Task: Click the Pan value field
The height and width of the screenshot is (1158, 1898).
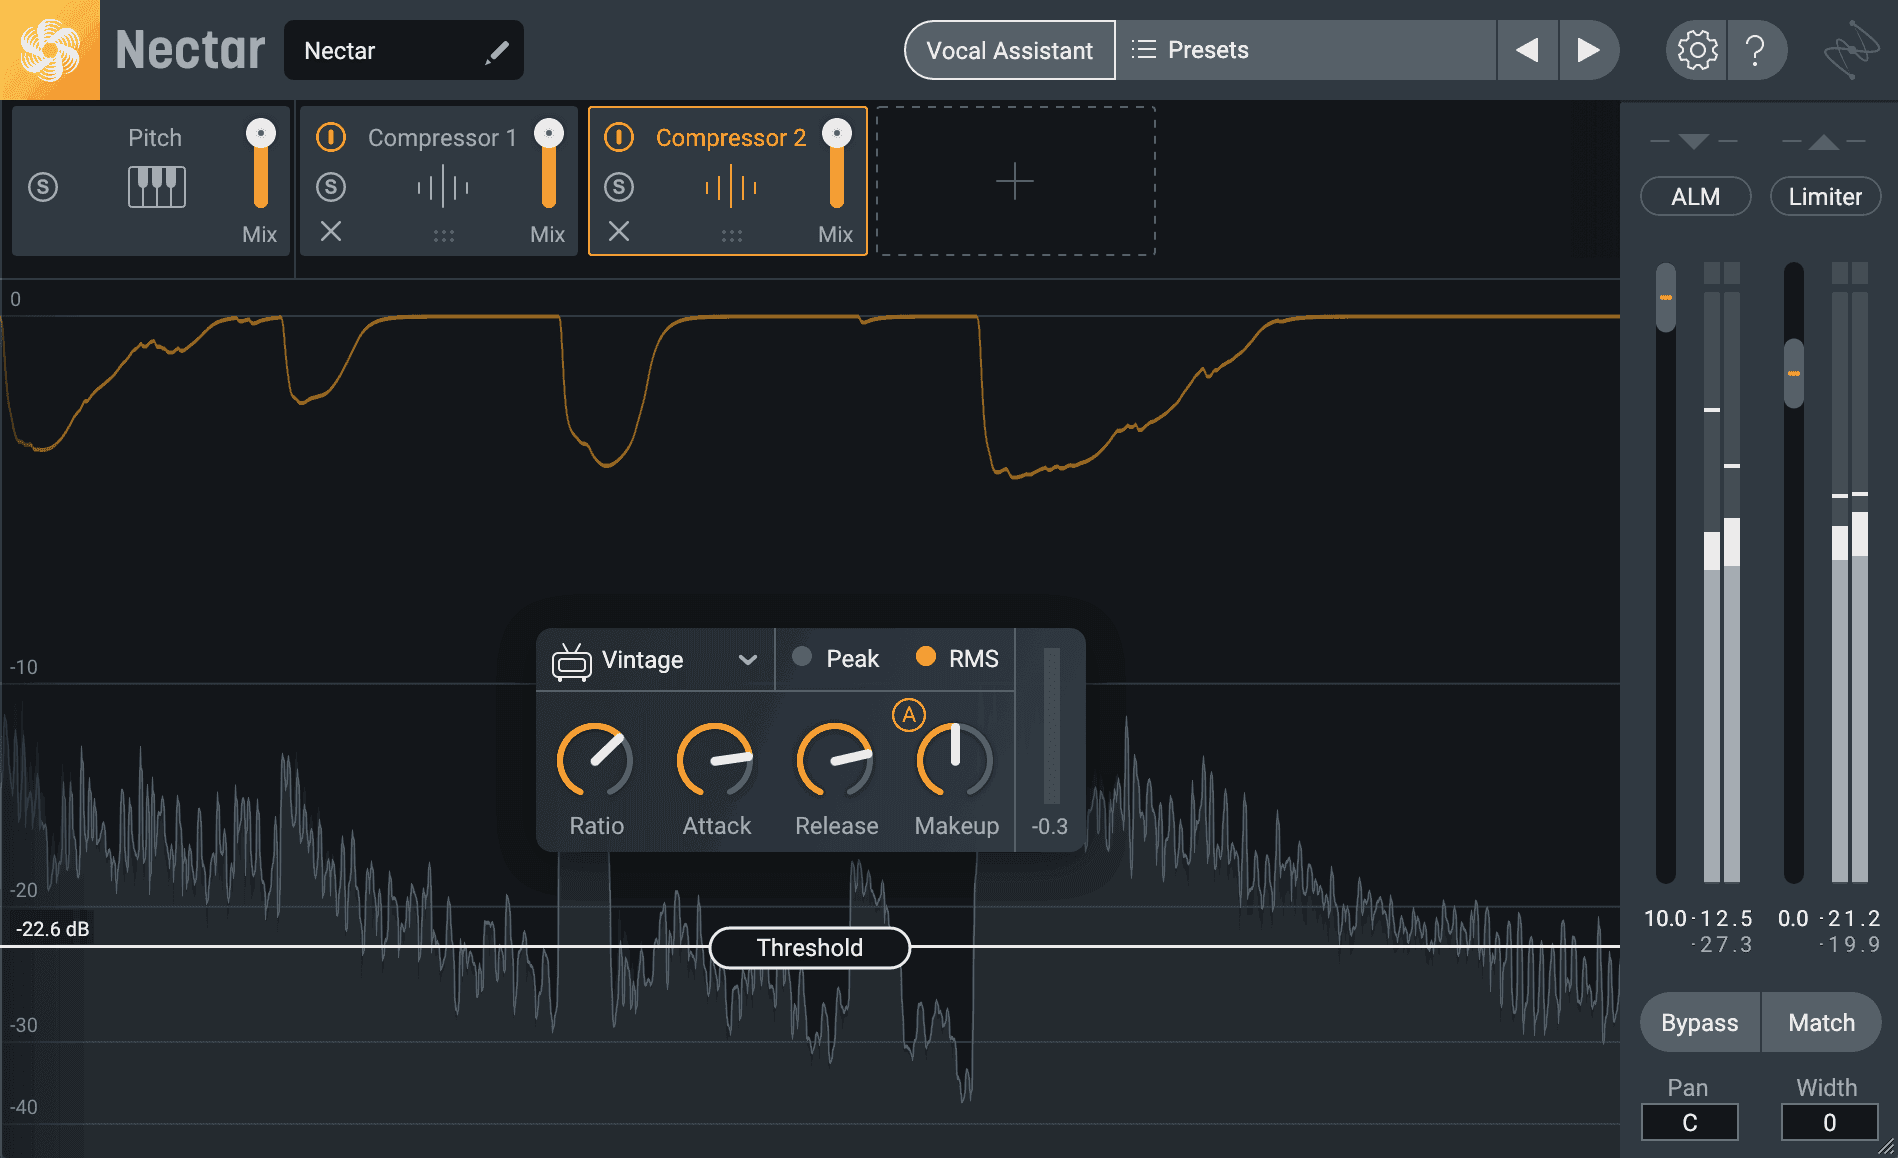Action: (1690, 1122)
